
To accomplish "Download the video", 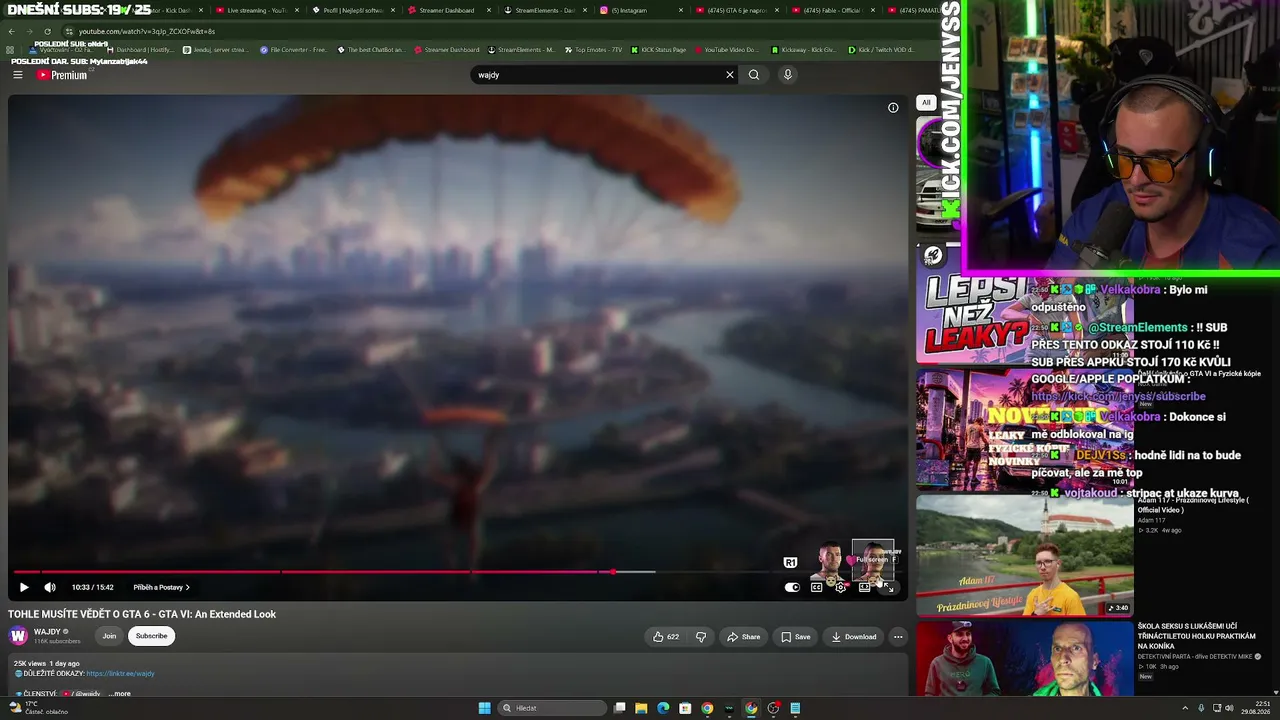I will click(854, 637).
